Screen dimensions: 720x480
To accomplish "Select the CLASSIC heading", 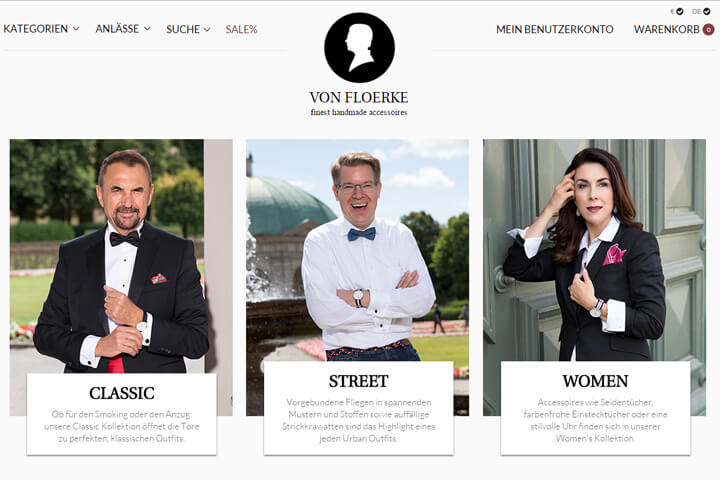I will (x=122, y=393).
